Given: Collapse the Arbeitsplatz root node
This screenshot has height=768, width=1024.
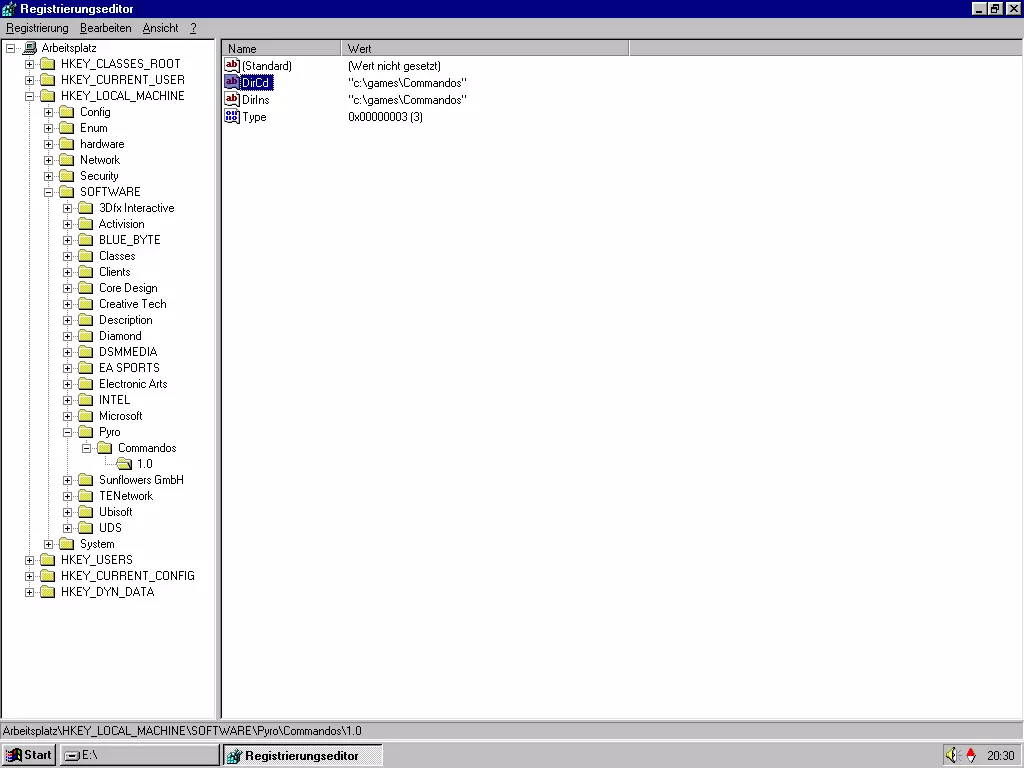Looking at the screenshot, I should [x=10, y=48].
